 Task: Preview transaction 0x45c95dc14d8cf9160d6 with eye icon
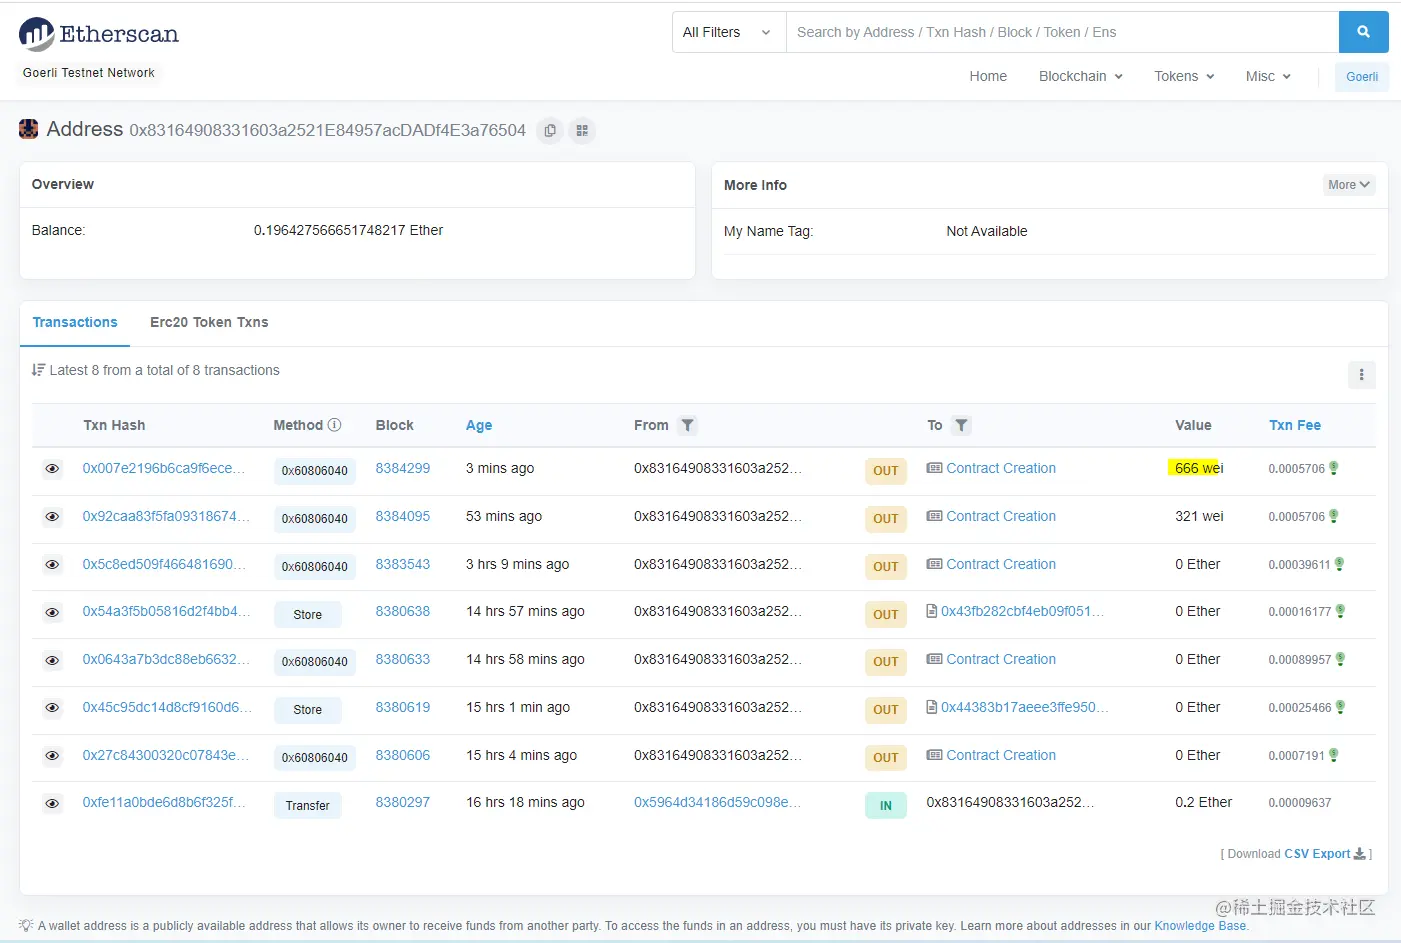[x=52, y=708]
